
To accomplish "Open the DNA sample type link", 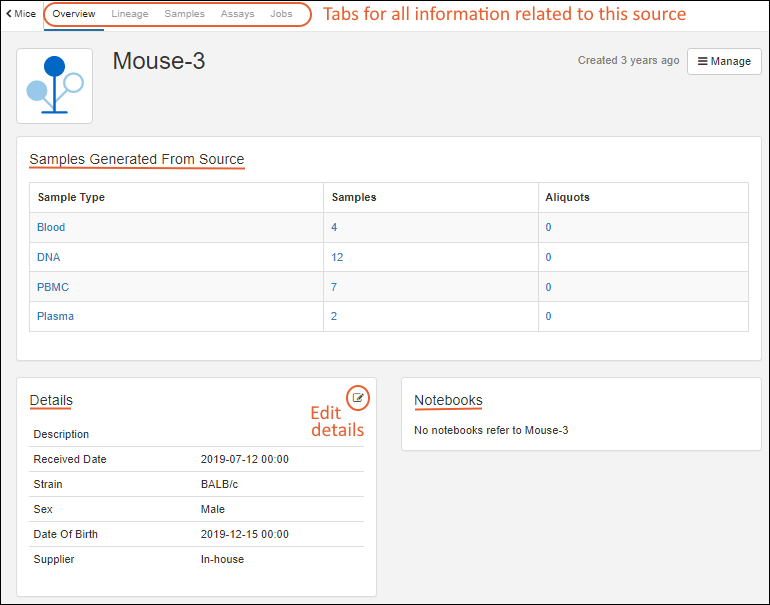I will pyautogui.click(x=48, y=257).
